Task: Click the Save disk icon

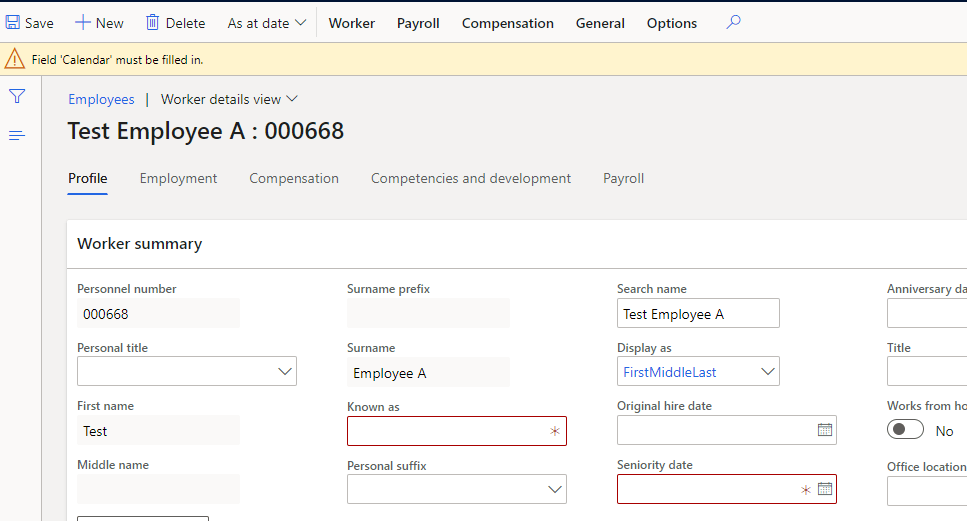Action: point(13,22)
